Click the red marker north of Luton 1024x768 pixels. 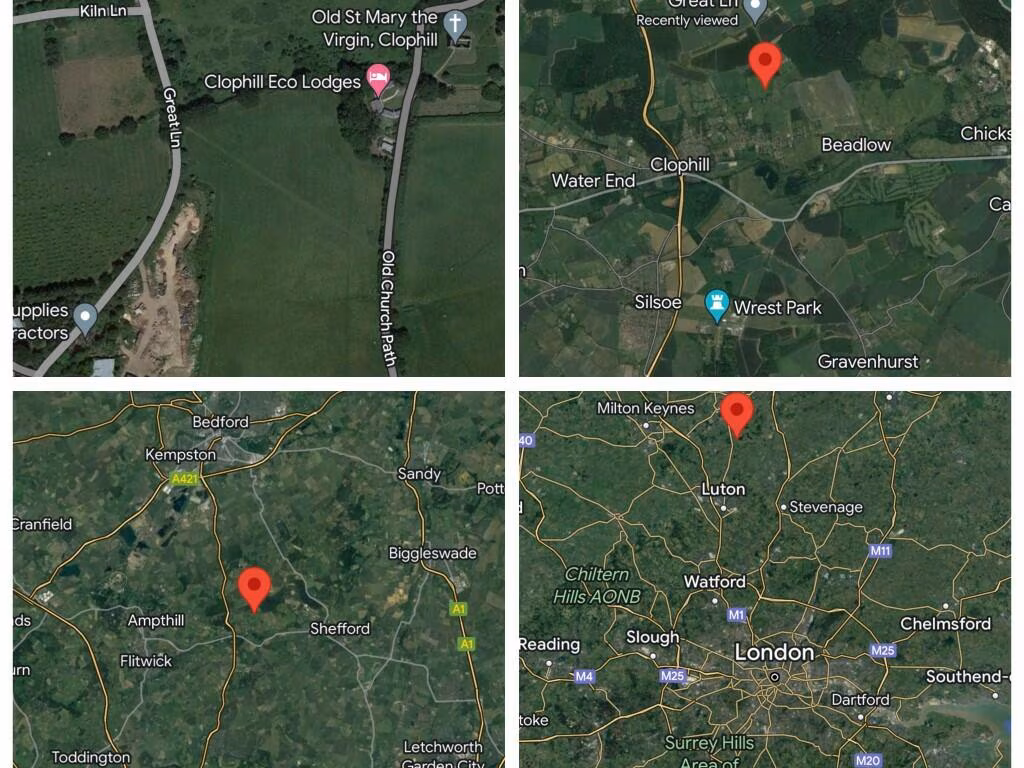click(x=737, y=415)
